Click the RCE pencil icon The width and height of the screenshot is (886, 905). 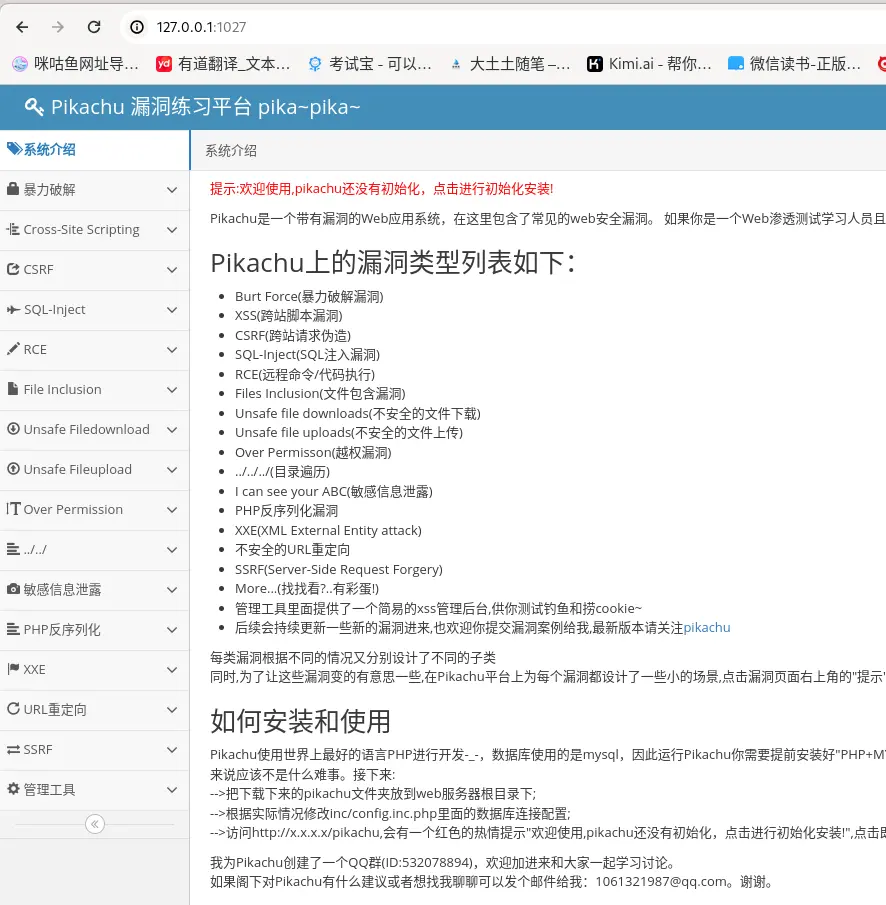pos(13,349)
